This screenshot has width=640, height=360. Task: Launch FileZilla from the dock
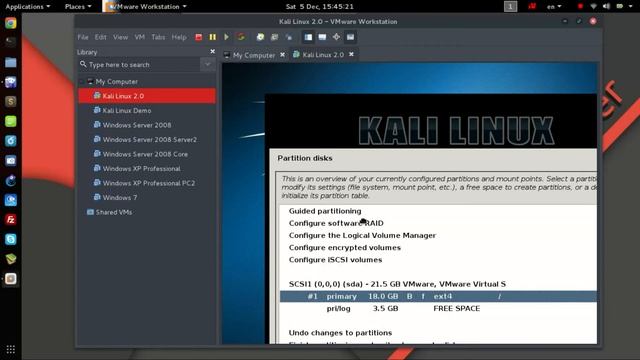coord(11,220)
